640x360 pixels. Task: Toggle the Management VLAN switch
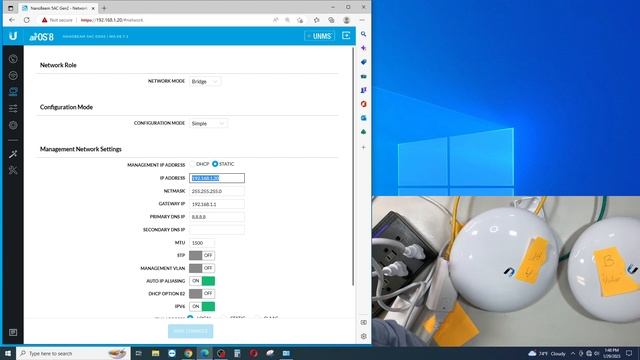[202, 268]
